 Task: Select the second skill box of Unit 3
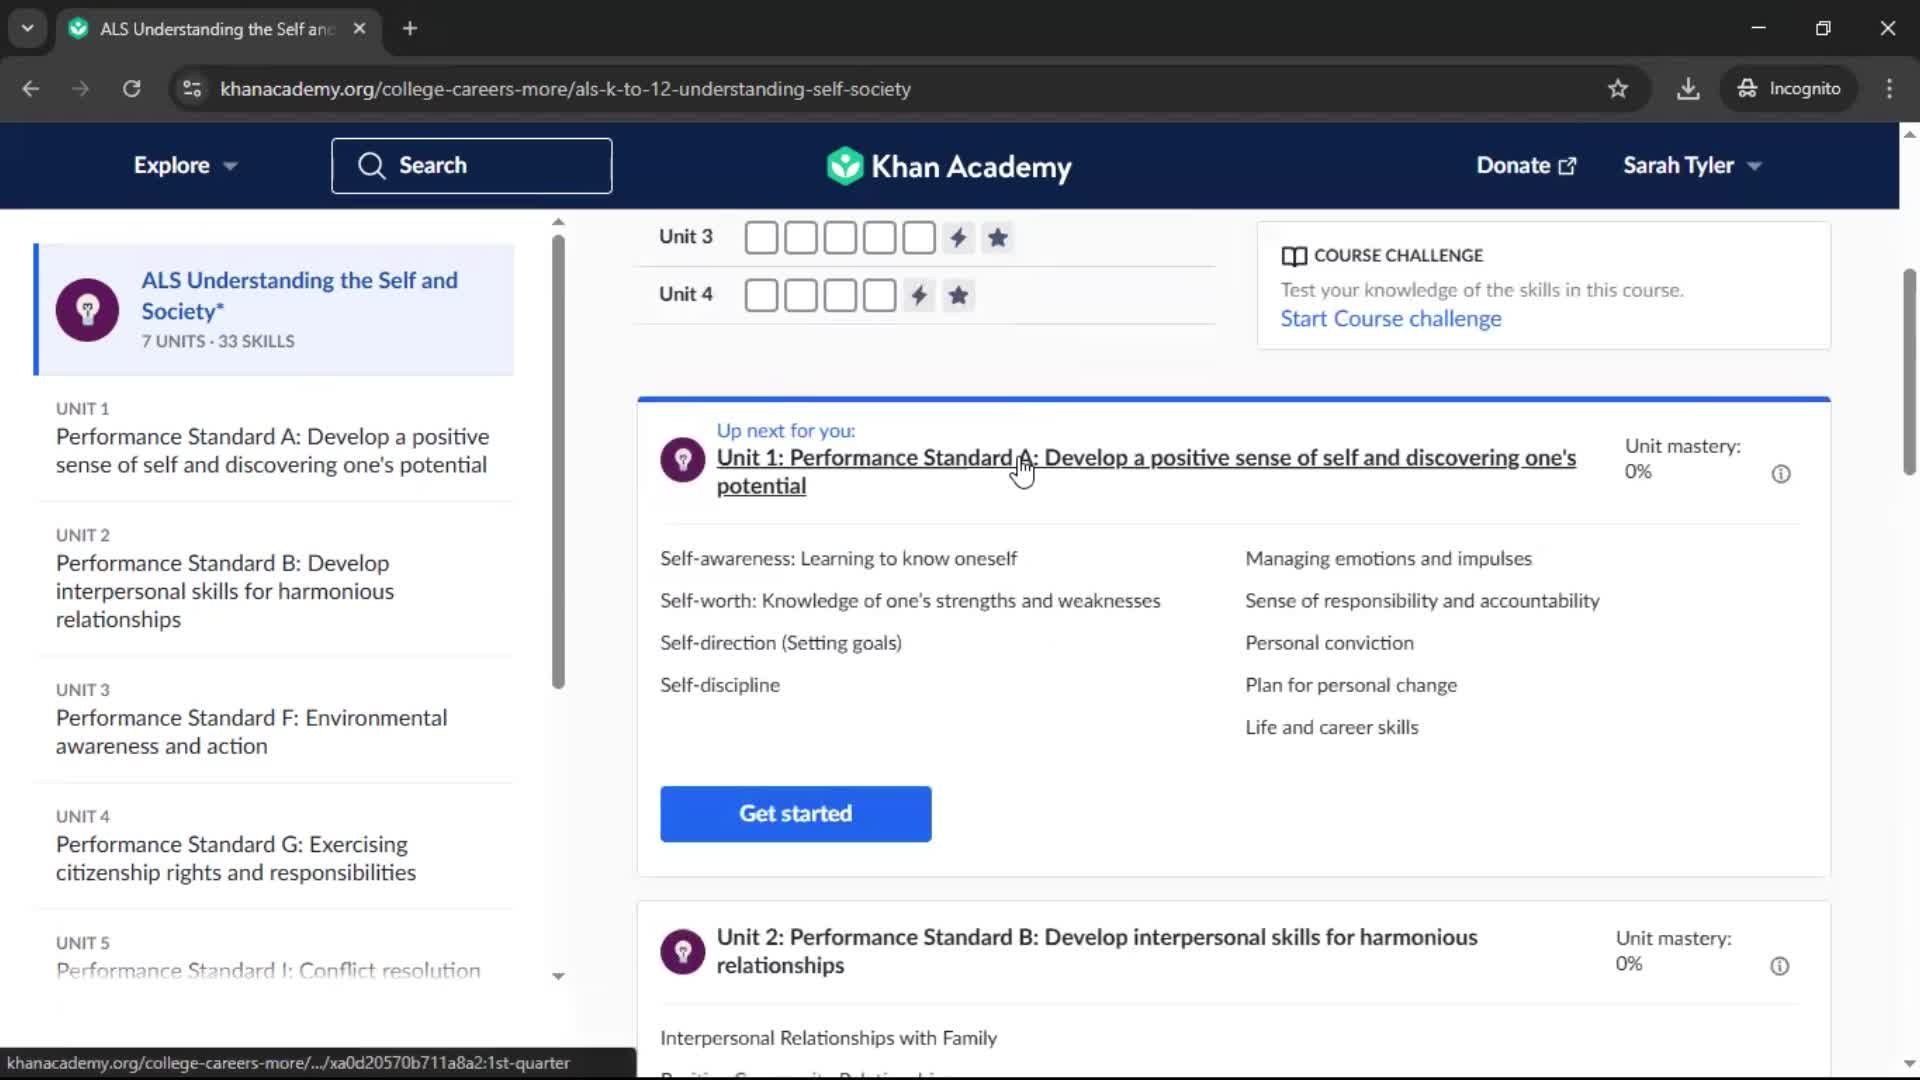click(x=800, y=238)
